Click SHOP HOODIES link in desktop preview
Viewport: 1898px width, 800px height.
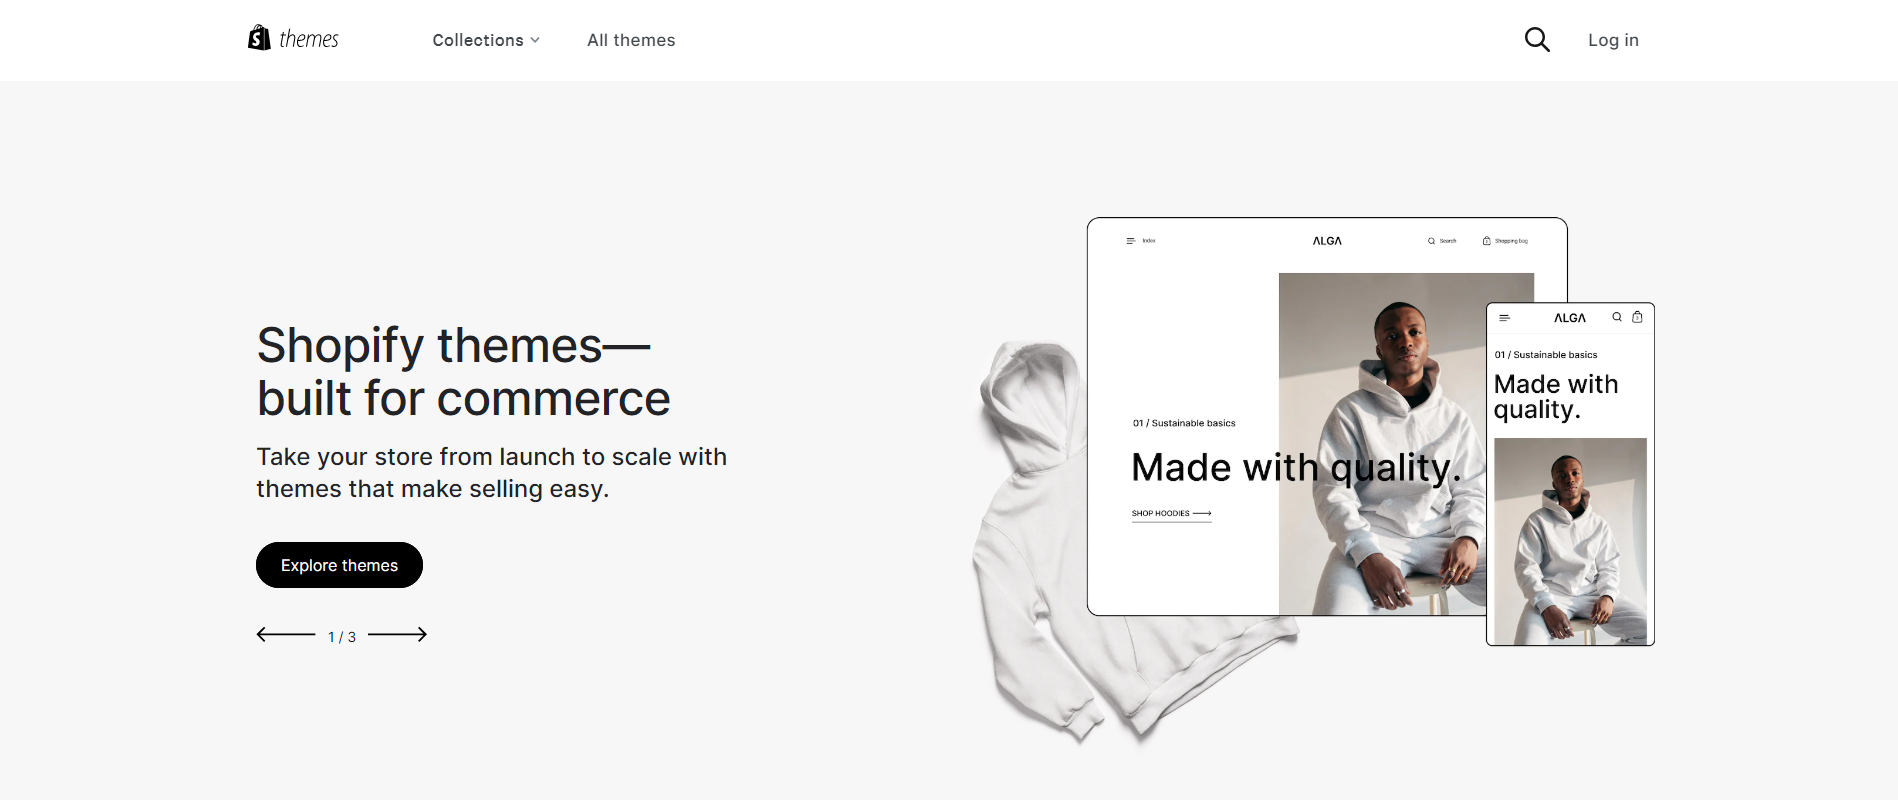(x=1171, y=514)
